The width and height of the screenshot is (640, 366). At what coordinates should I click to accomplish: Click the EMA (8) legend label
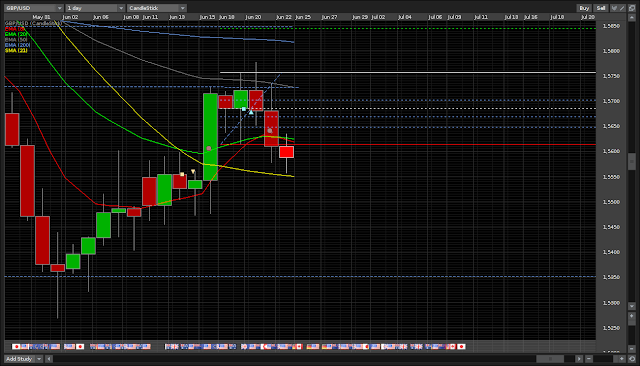tap(15, 29)
